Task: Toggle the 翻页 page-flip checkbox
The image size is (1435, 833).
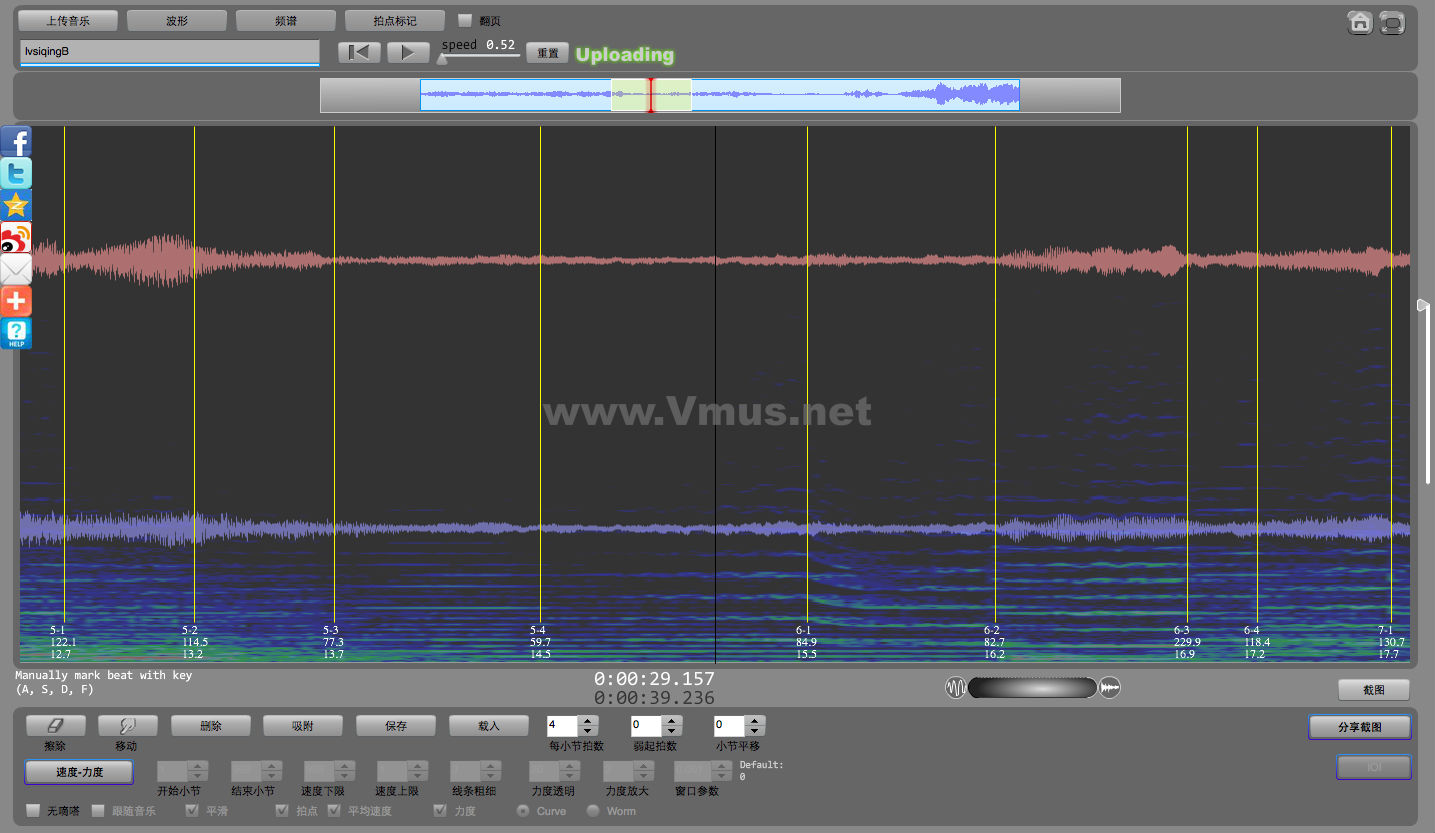Action: coord(465,20)
